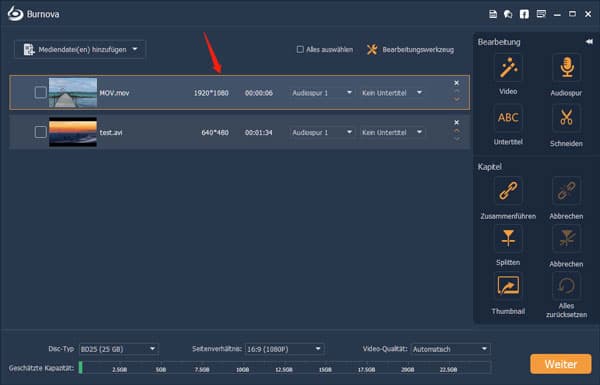Image resolution: width=600 pixels, height=385 pixels.
Task: Click the save project icon in title bar
Action: (x=493, y=14)
